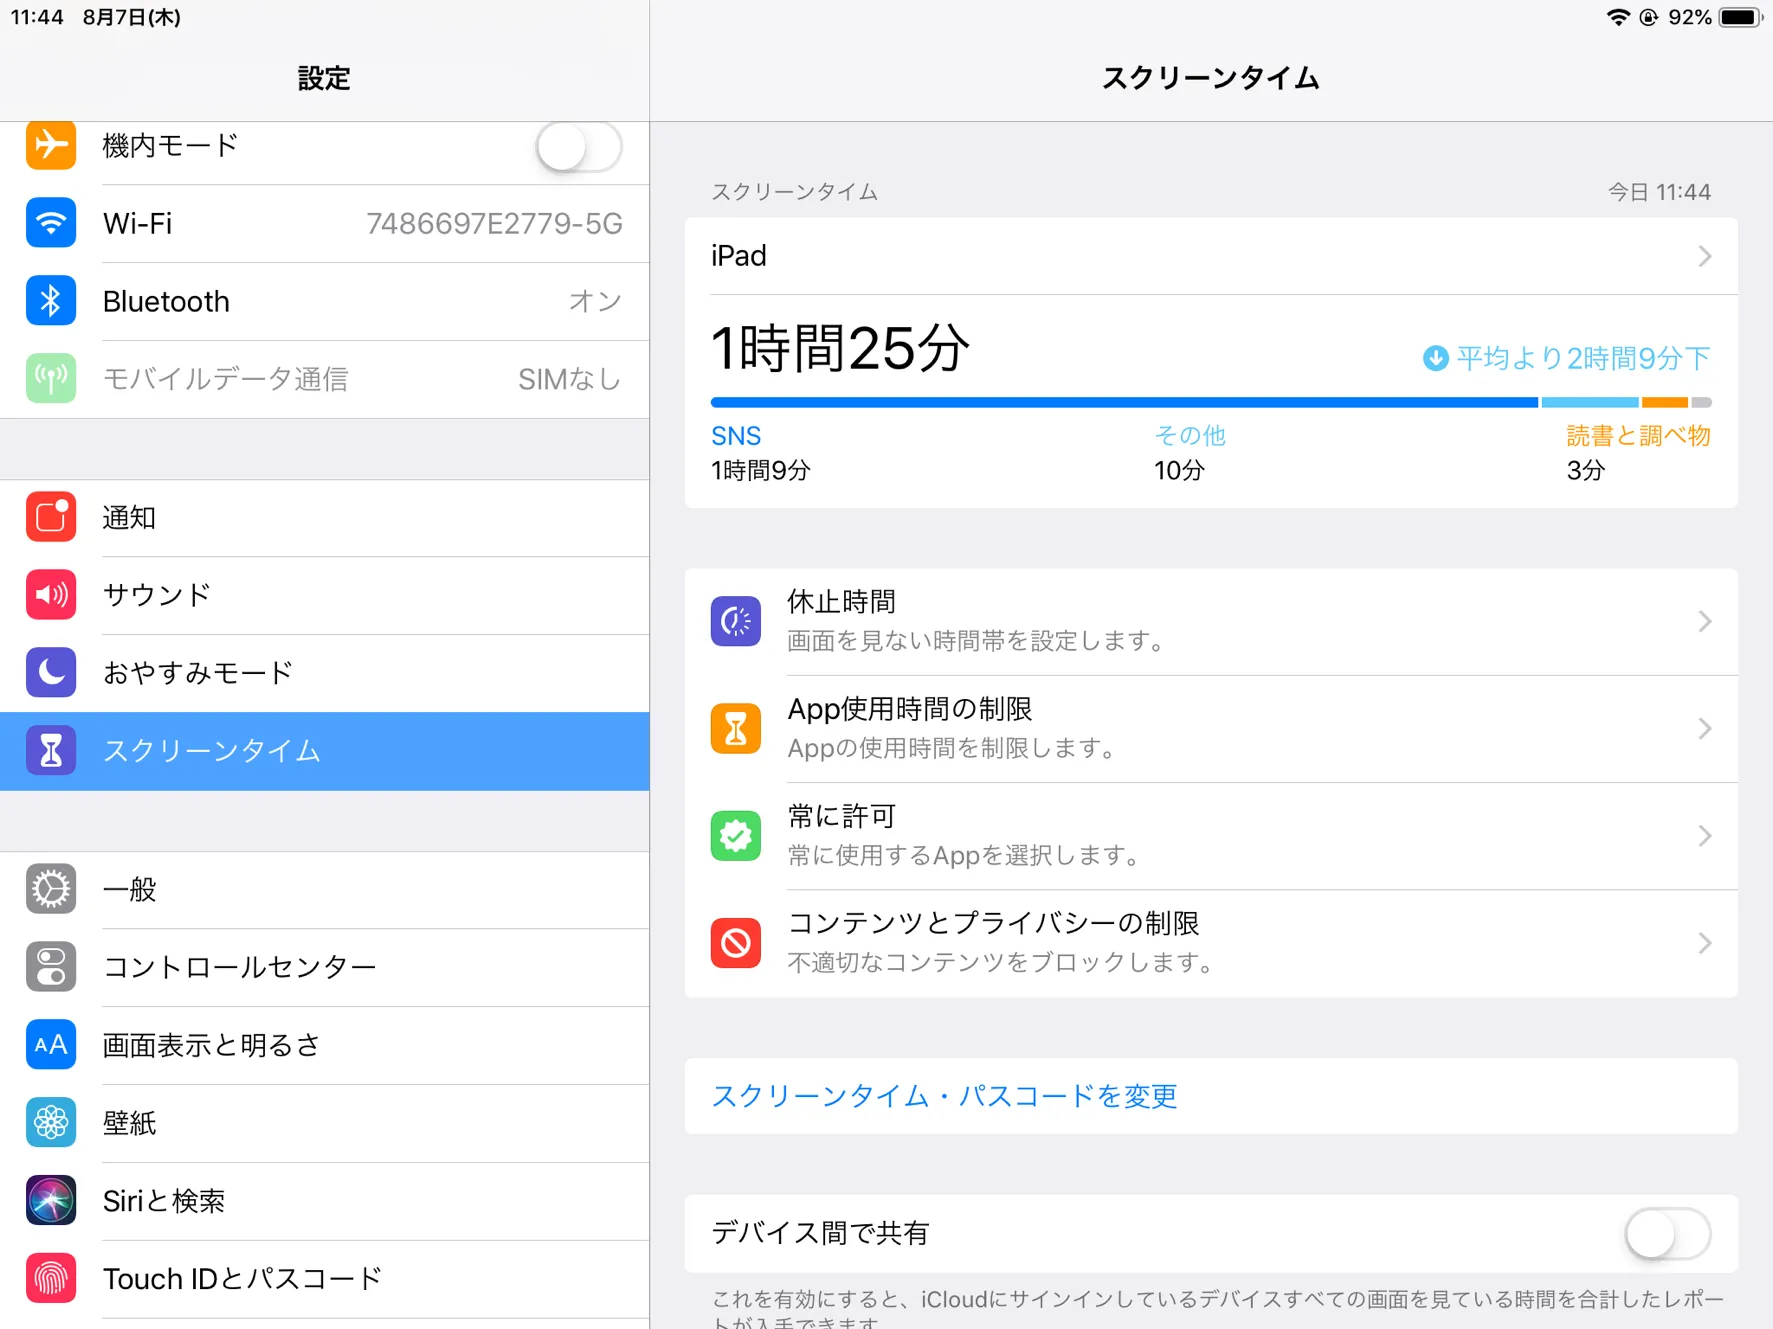
Task: Tap the 平均より2時間9分下 comparison text
Action: click(x=1583, y=358)
